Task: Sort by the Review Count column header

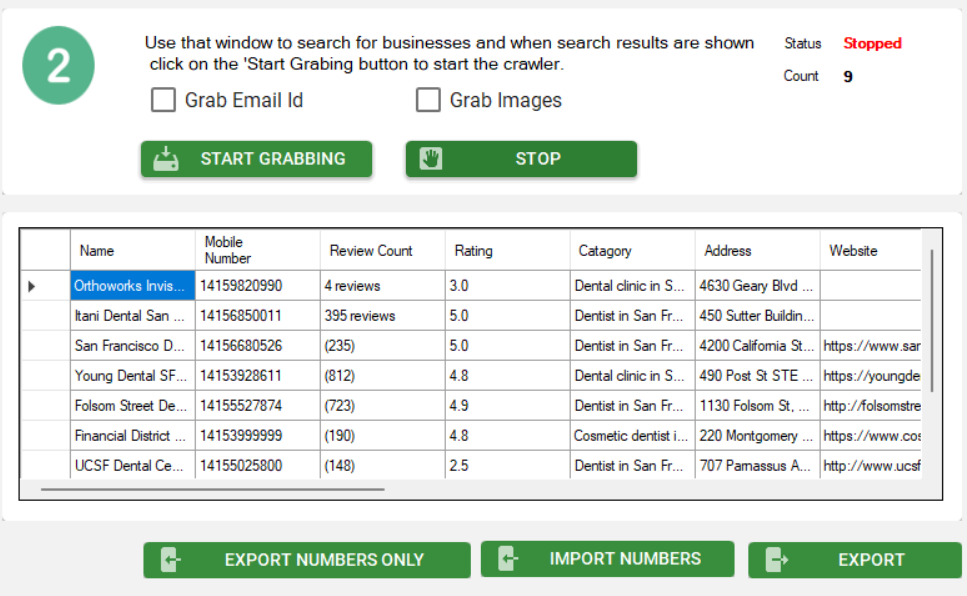Action: [383, 250]
